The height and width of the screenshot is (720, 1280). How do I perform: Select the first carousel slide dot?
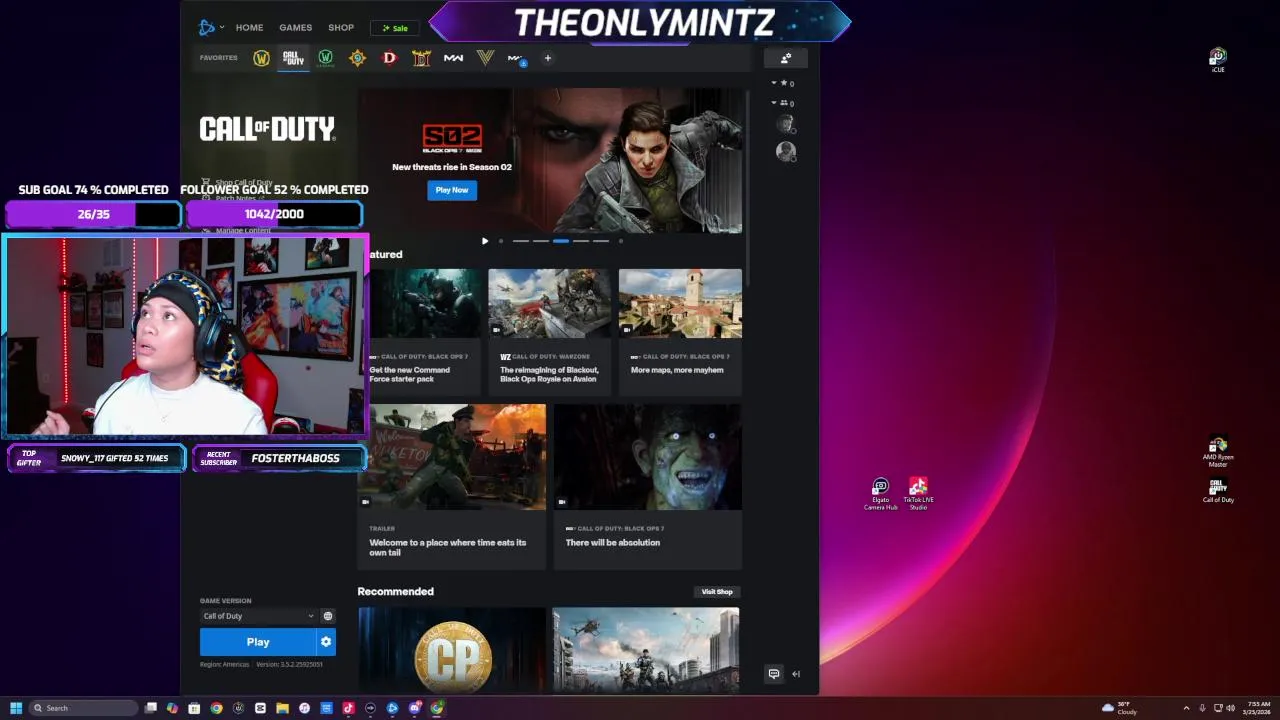501,241
